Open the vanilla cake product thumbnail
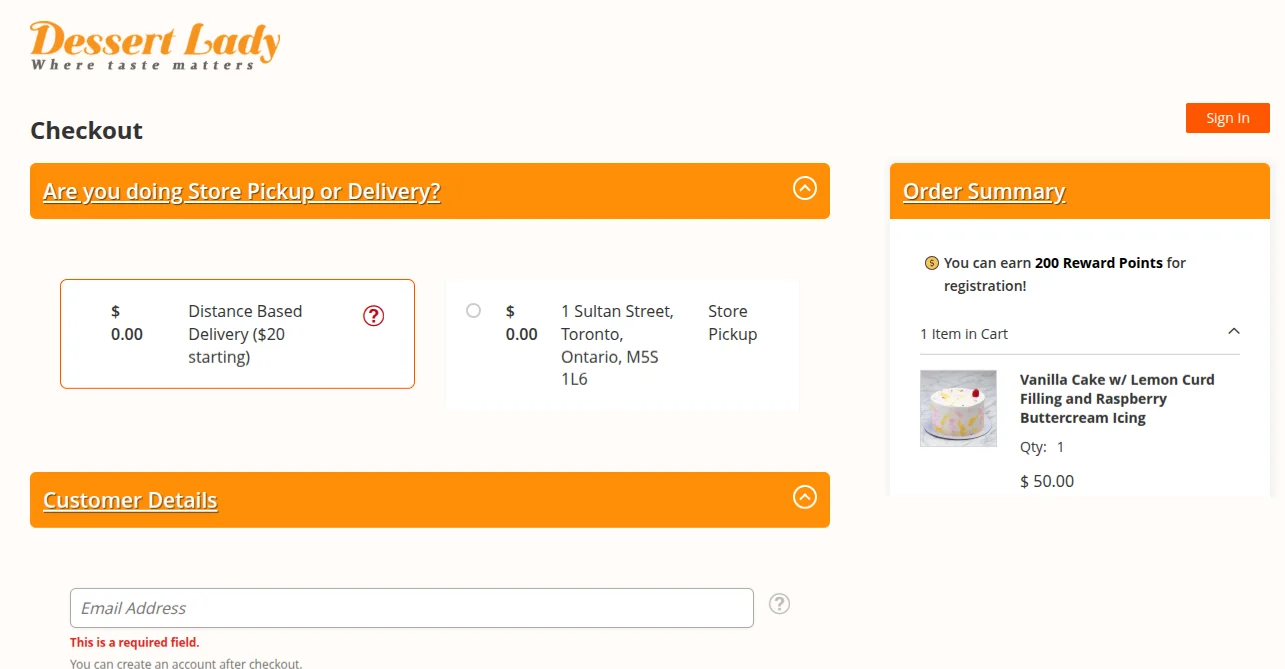 tap(958, 408)
